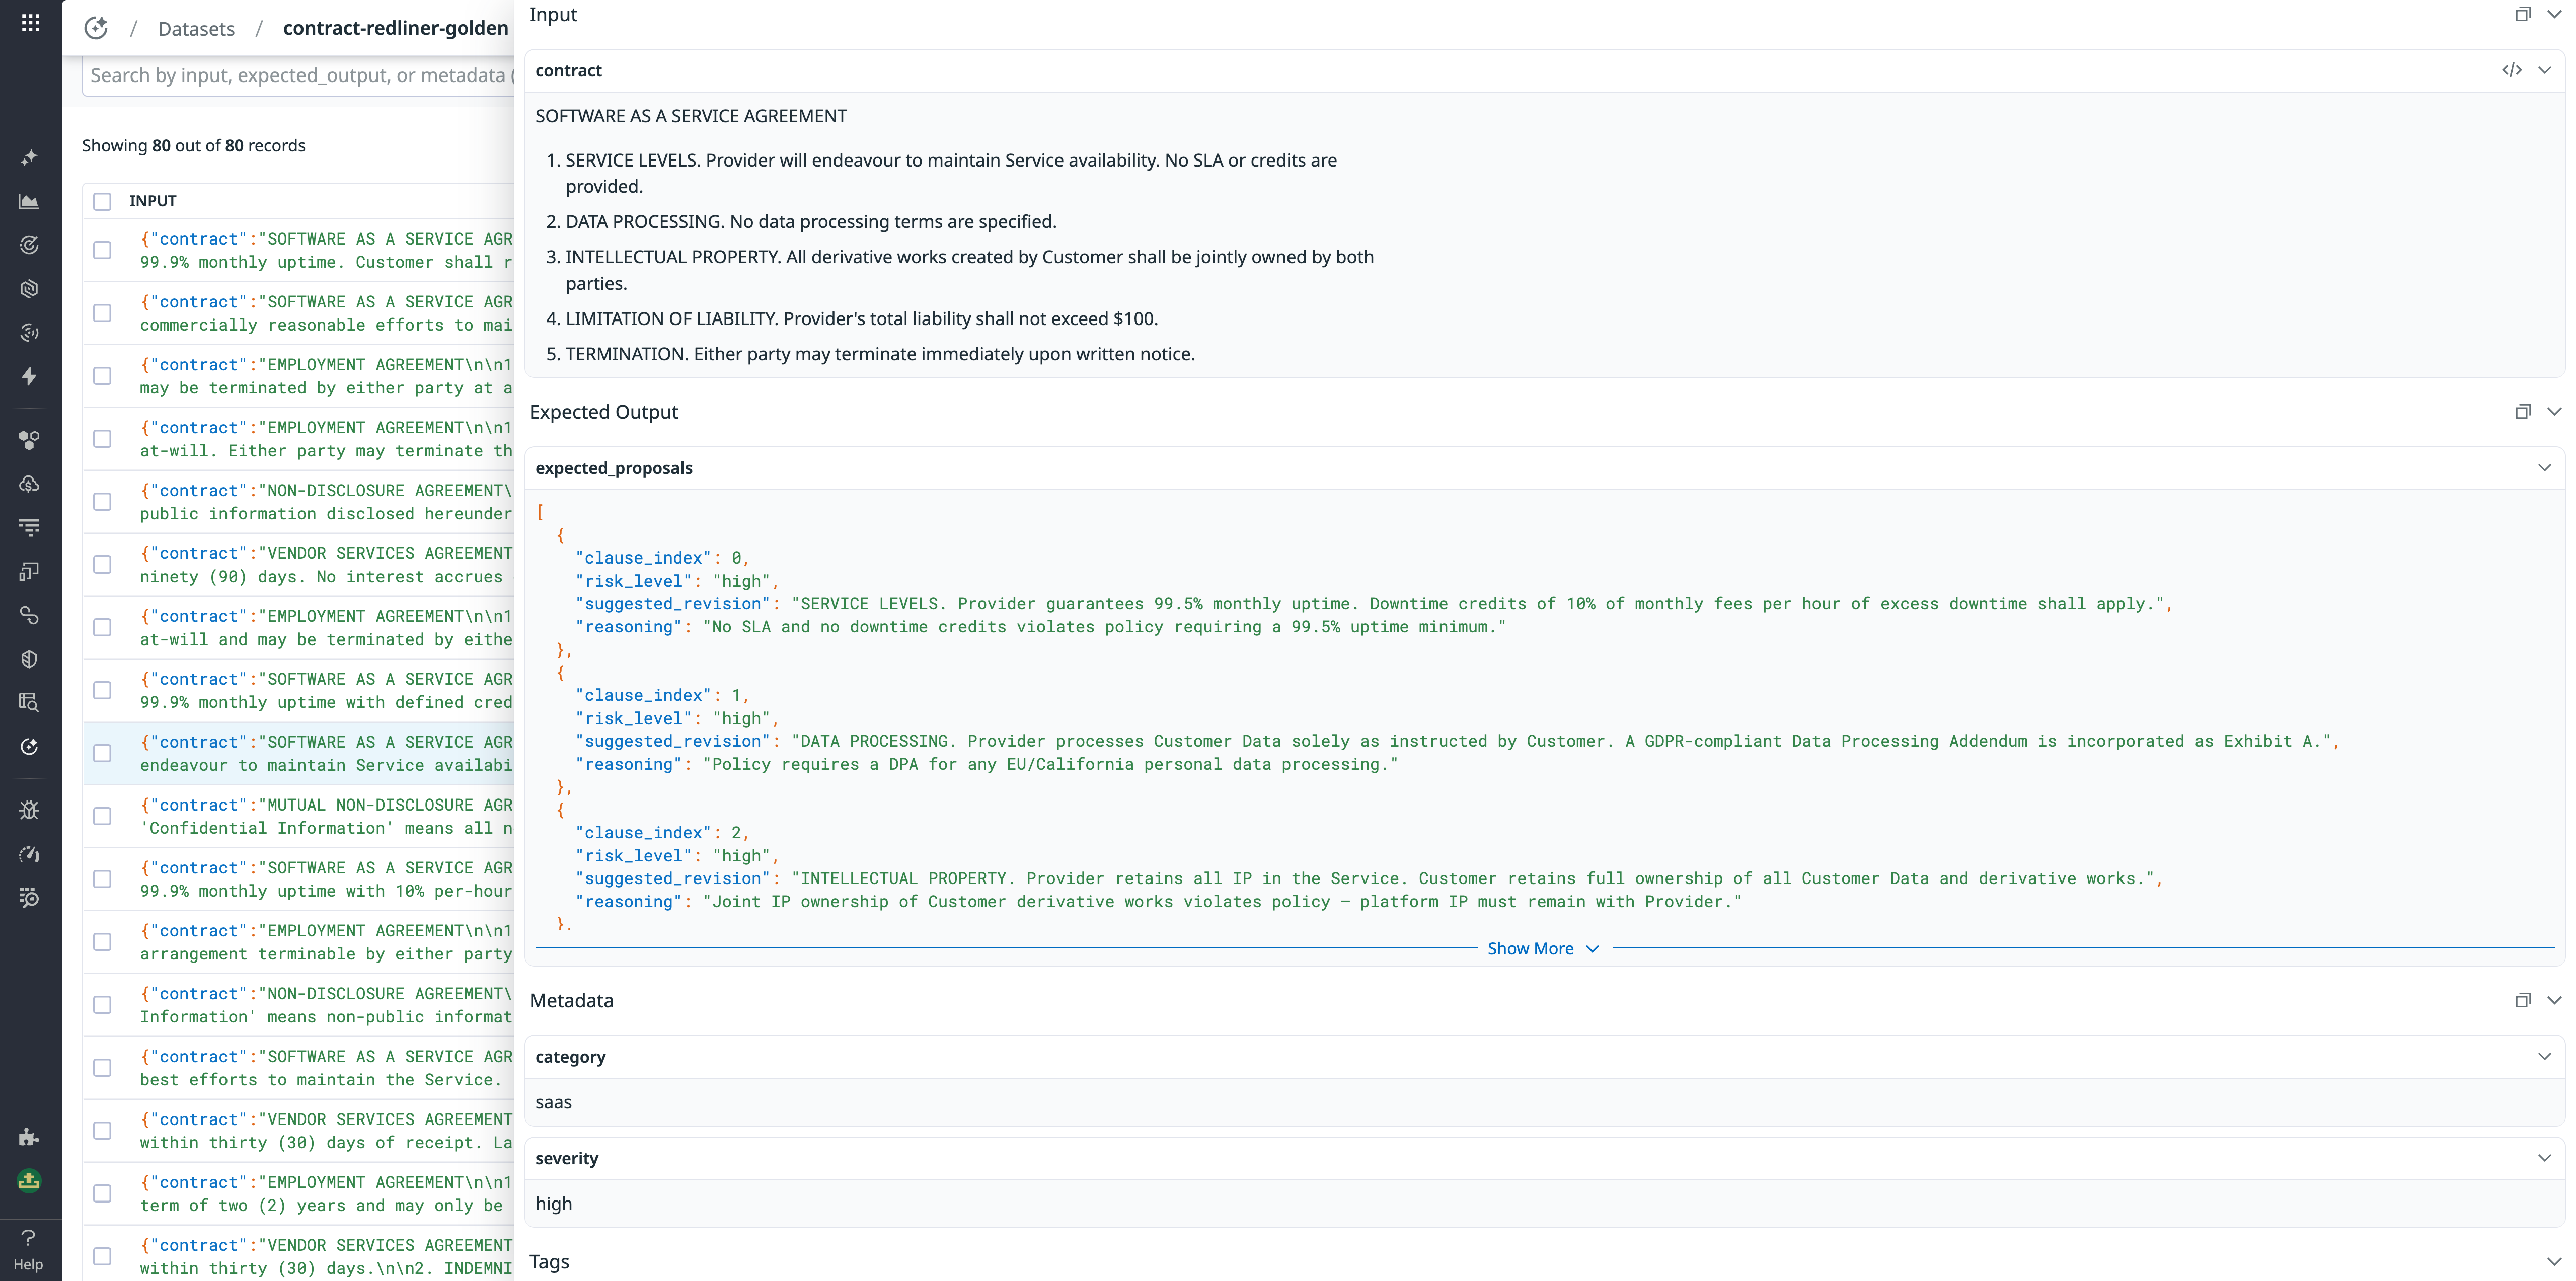2576x1281 pixels.
Task: Collapse the contract field via its chevron
Action: click(2545, 70)
